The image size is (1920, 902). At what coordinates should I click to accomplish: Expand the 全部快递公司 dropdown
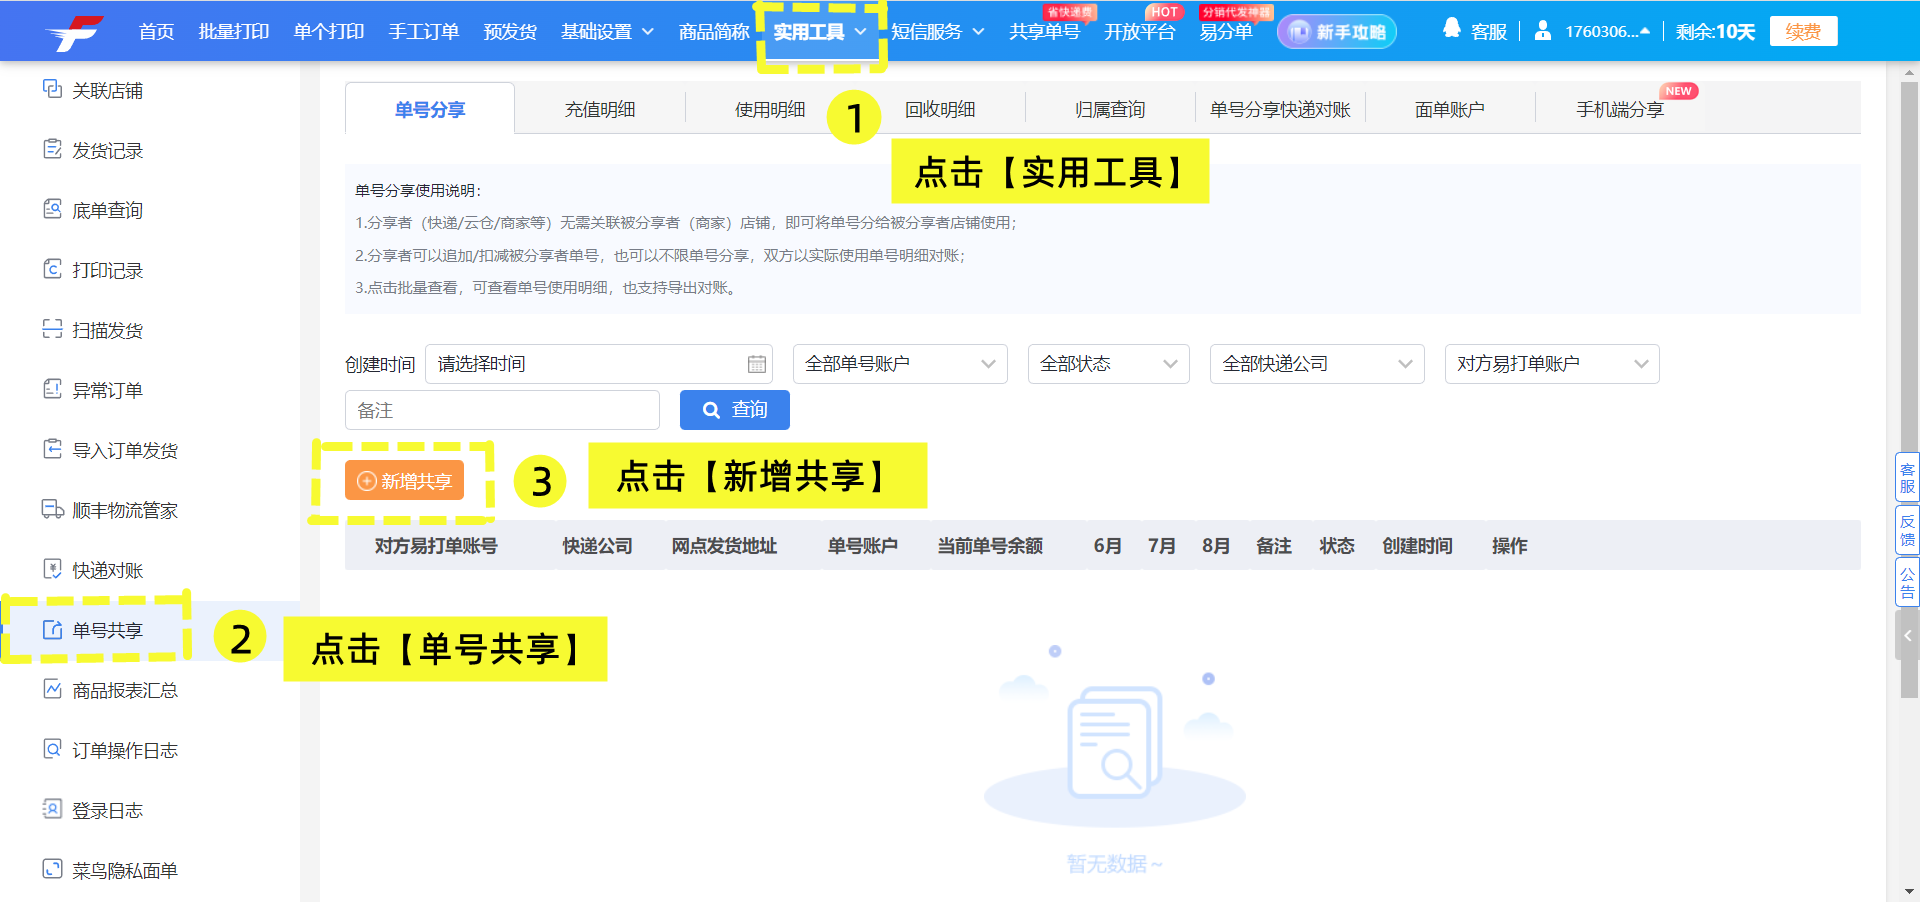click(x=1316, y=364)
